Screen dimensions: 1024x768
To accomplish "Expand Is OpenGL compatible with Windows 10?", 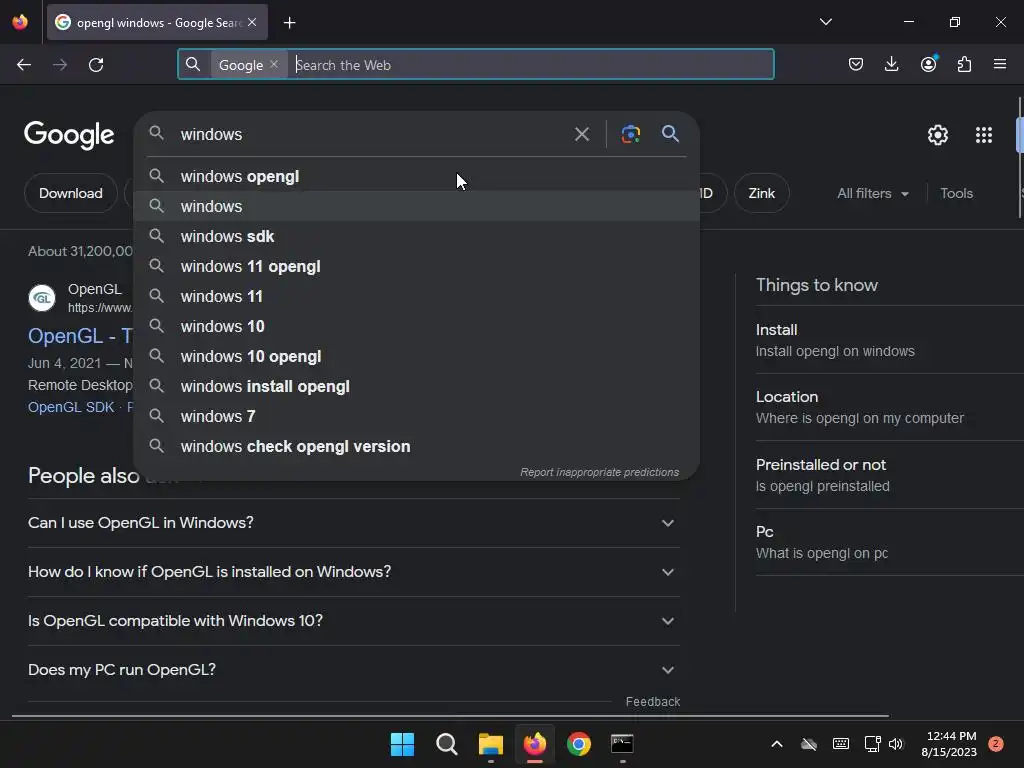I will [x=353, y=621].
